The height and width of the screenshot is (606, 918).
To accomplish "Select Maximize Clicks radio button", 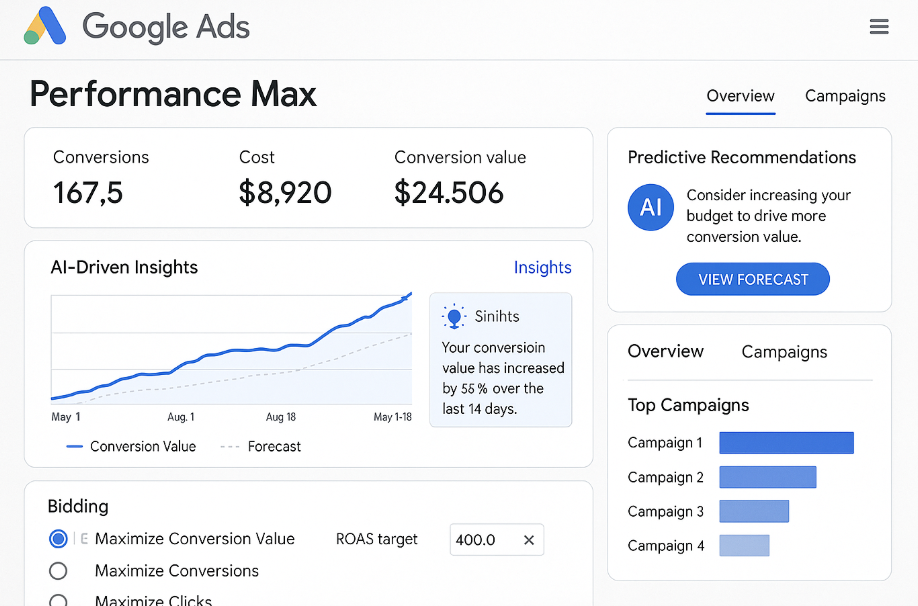I will (58, 600).
